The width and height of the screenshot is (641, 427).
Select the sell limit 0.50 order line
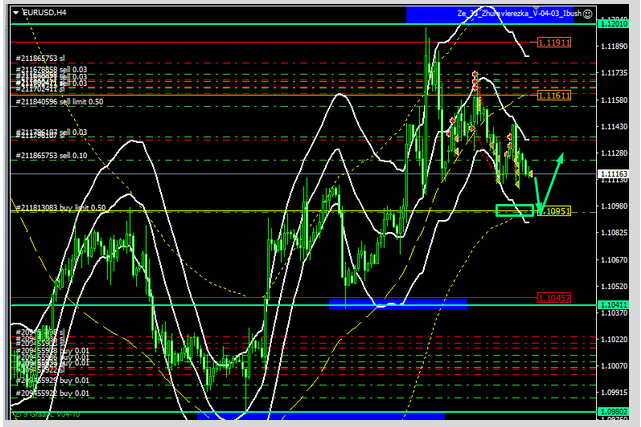(x=60, y=102)
